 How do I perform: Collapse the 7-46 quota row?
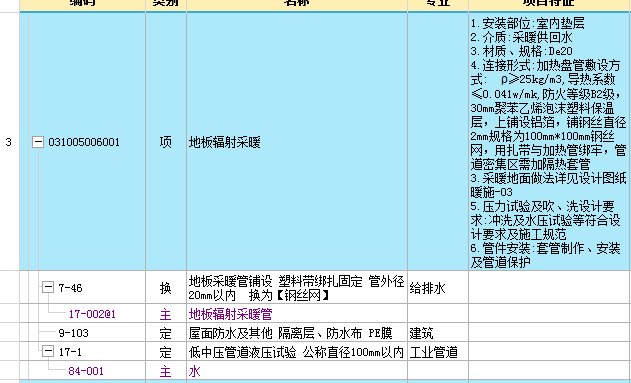click(x=48, y=287)
